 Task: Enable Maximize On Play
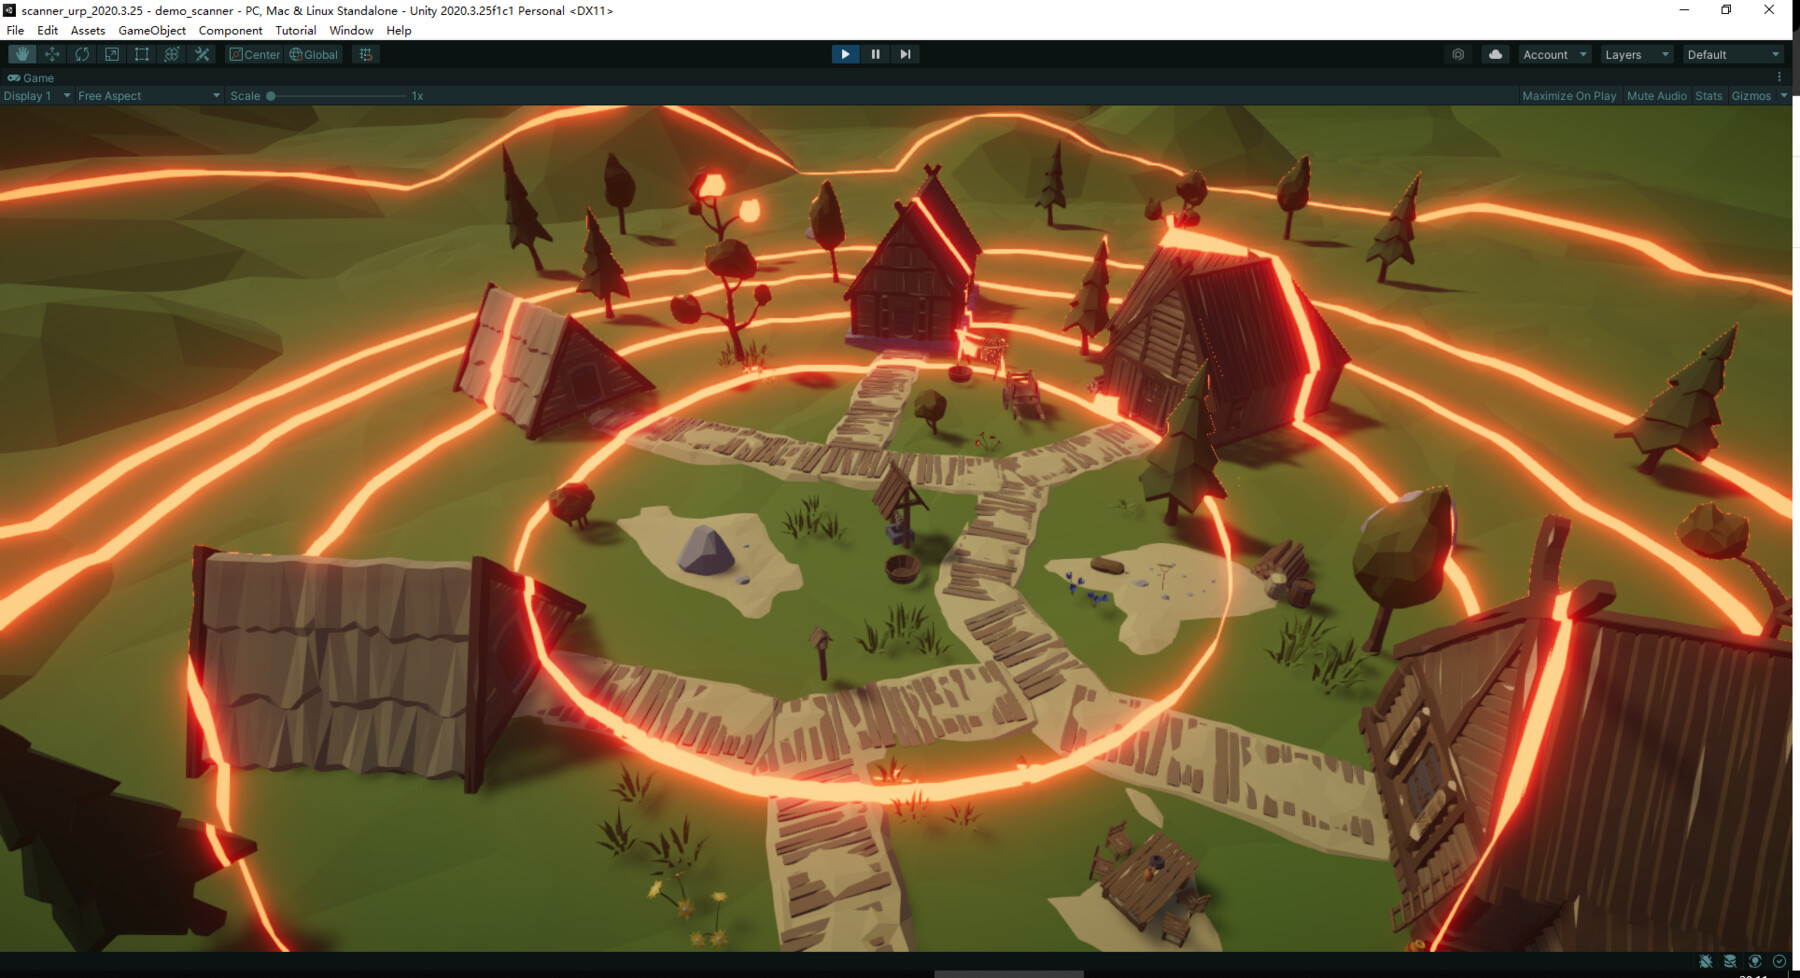point(1568,95)
